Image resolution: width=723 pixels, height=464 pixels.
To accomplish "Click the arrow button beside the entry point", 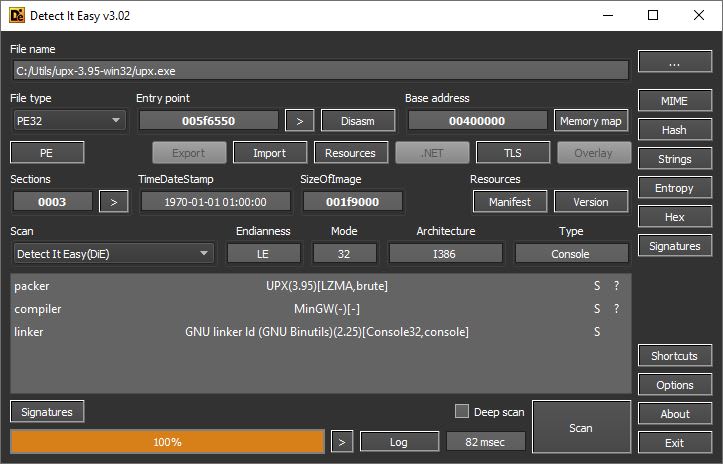I will tap(299, 121).
